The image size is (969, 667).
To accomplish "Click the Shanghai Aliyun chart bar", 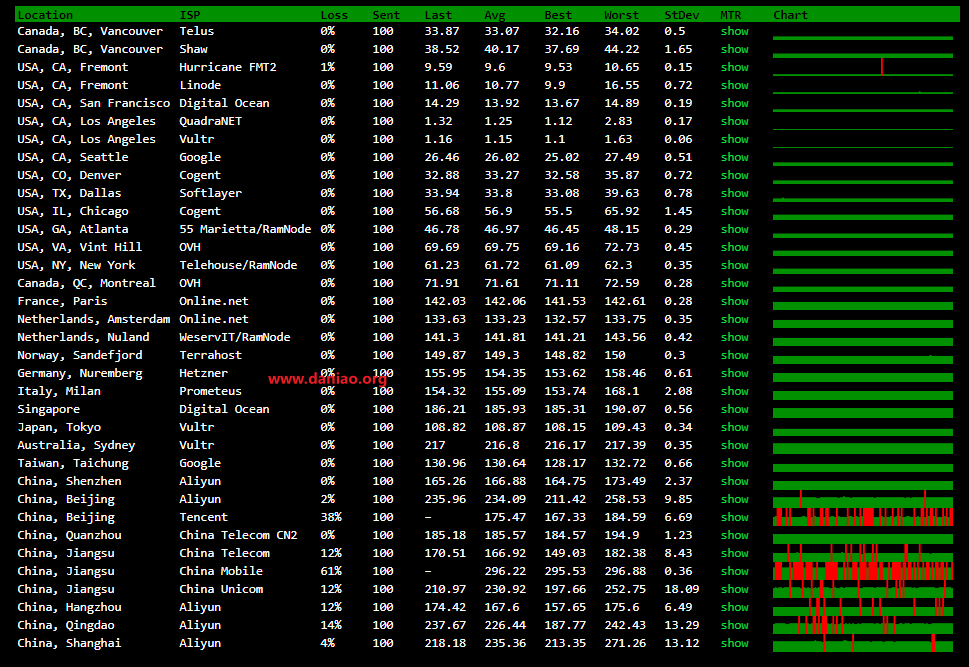I will [863, 642].
